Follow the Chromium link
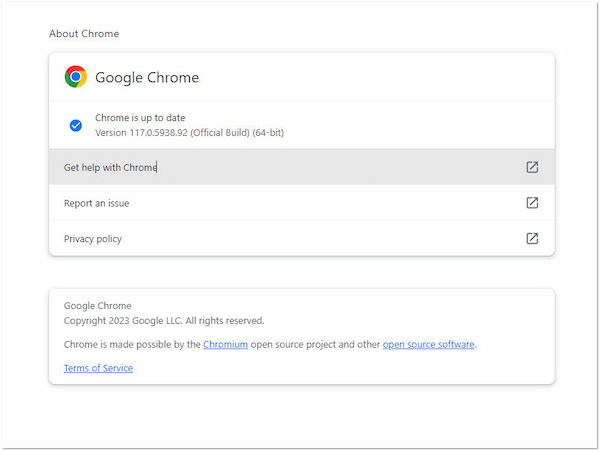600x451 pixels. point(225,344)
